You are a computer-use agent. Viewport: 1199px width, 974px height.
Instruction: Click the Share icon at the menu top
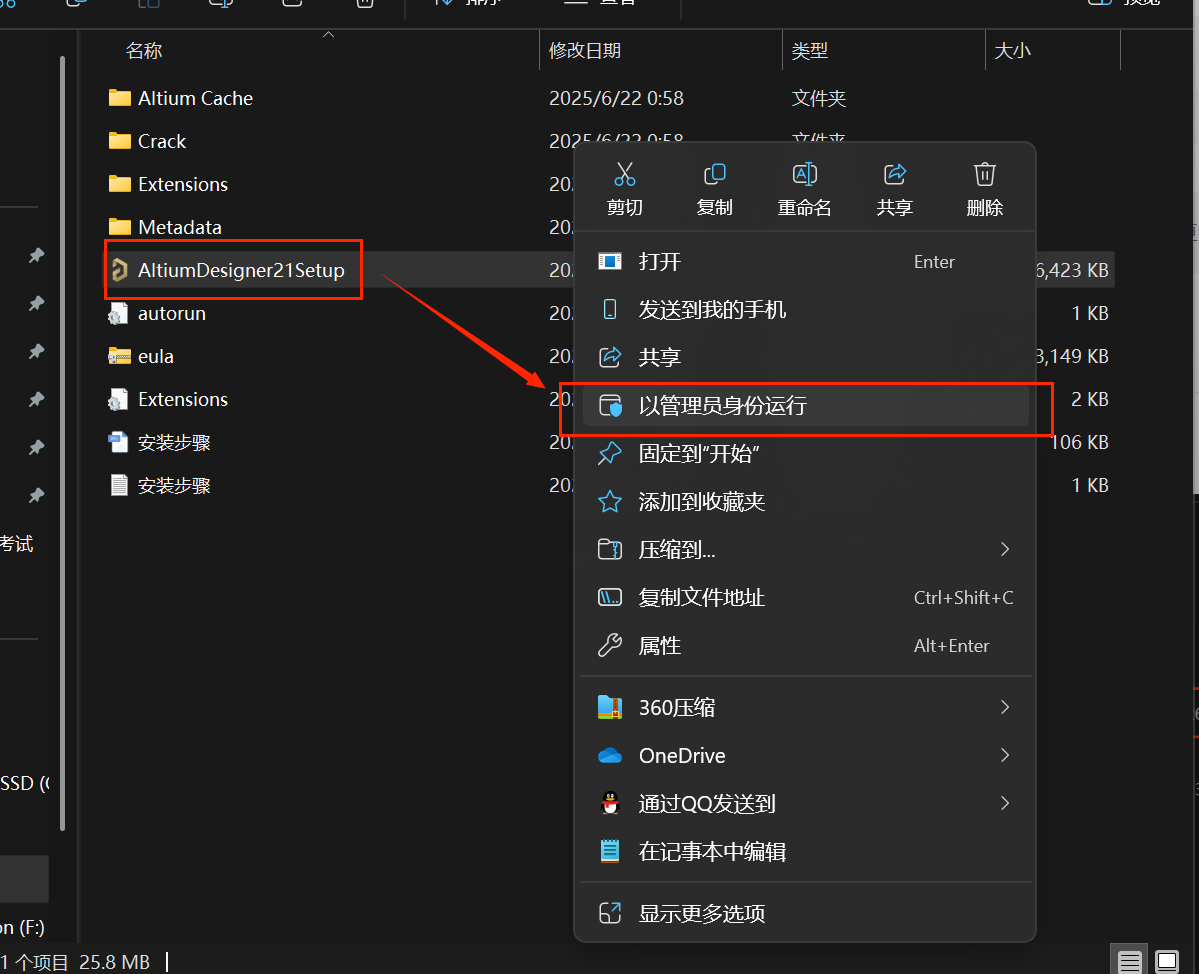coord(895,174)
